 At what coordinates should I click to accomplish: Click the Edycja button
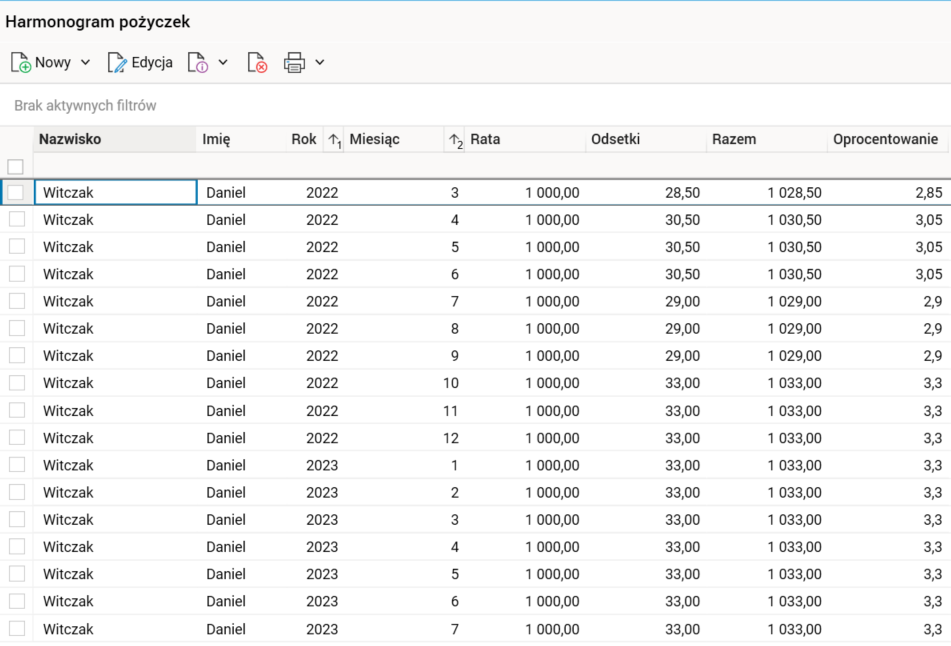tap(140, 62)
